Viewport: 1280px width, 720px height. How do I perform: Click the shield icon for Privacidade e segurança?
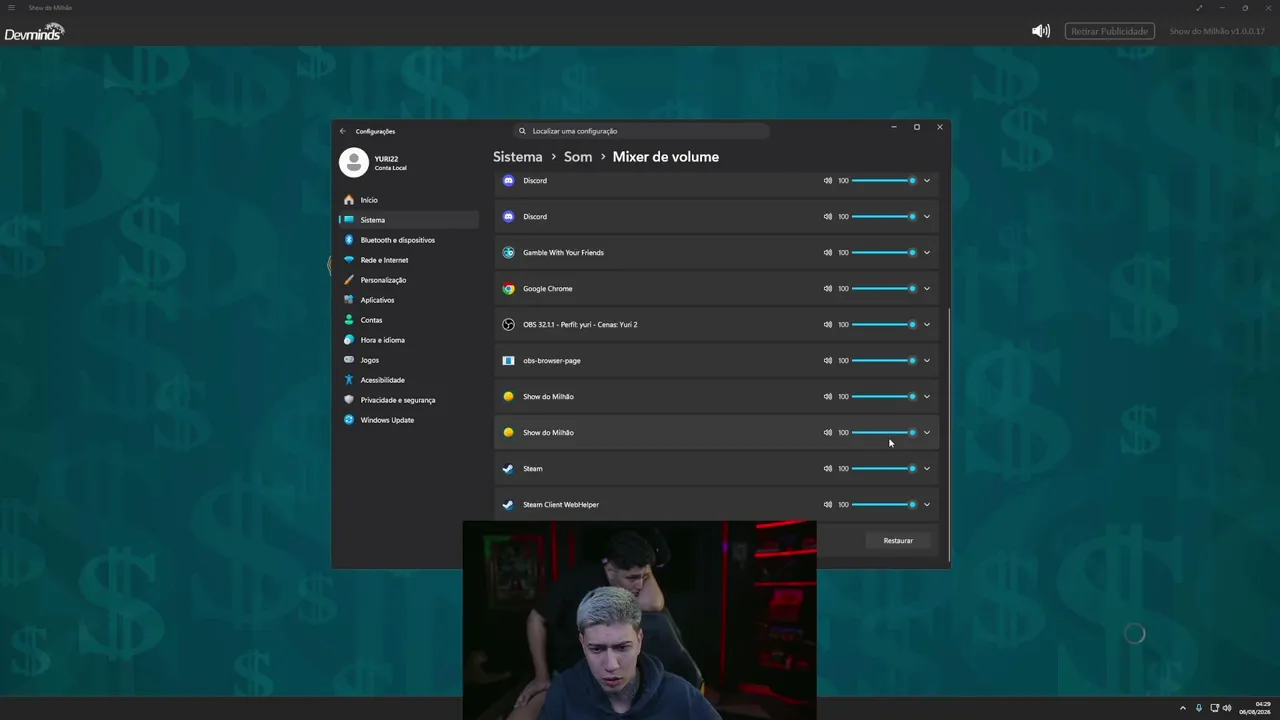click(x=349, y=400)
